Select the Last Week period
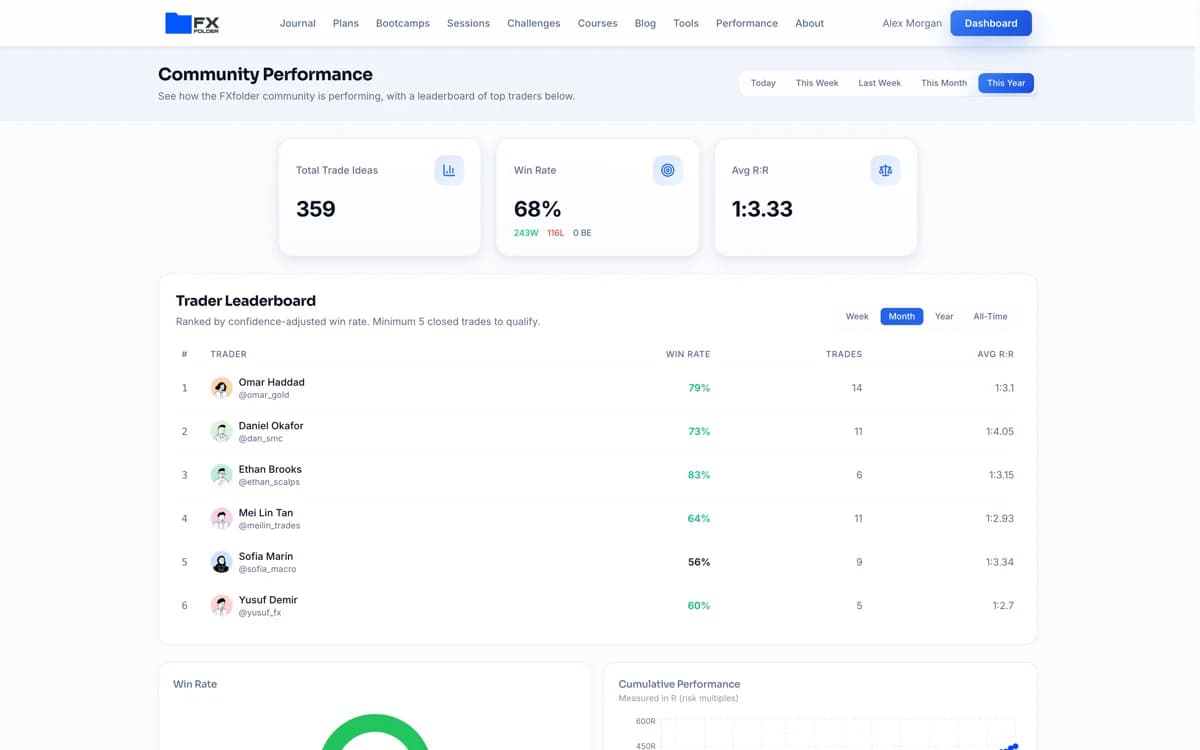The width and height of the screenshot is (1200, 750). coord(880,83)
